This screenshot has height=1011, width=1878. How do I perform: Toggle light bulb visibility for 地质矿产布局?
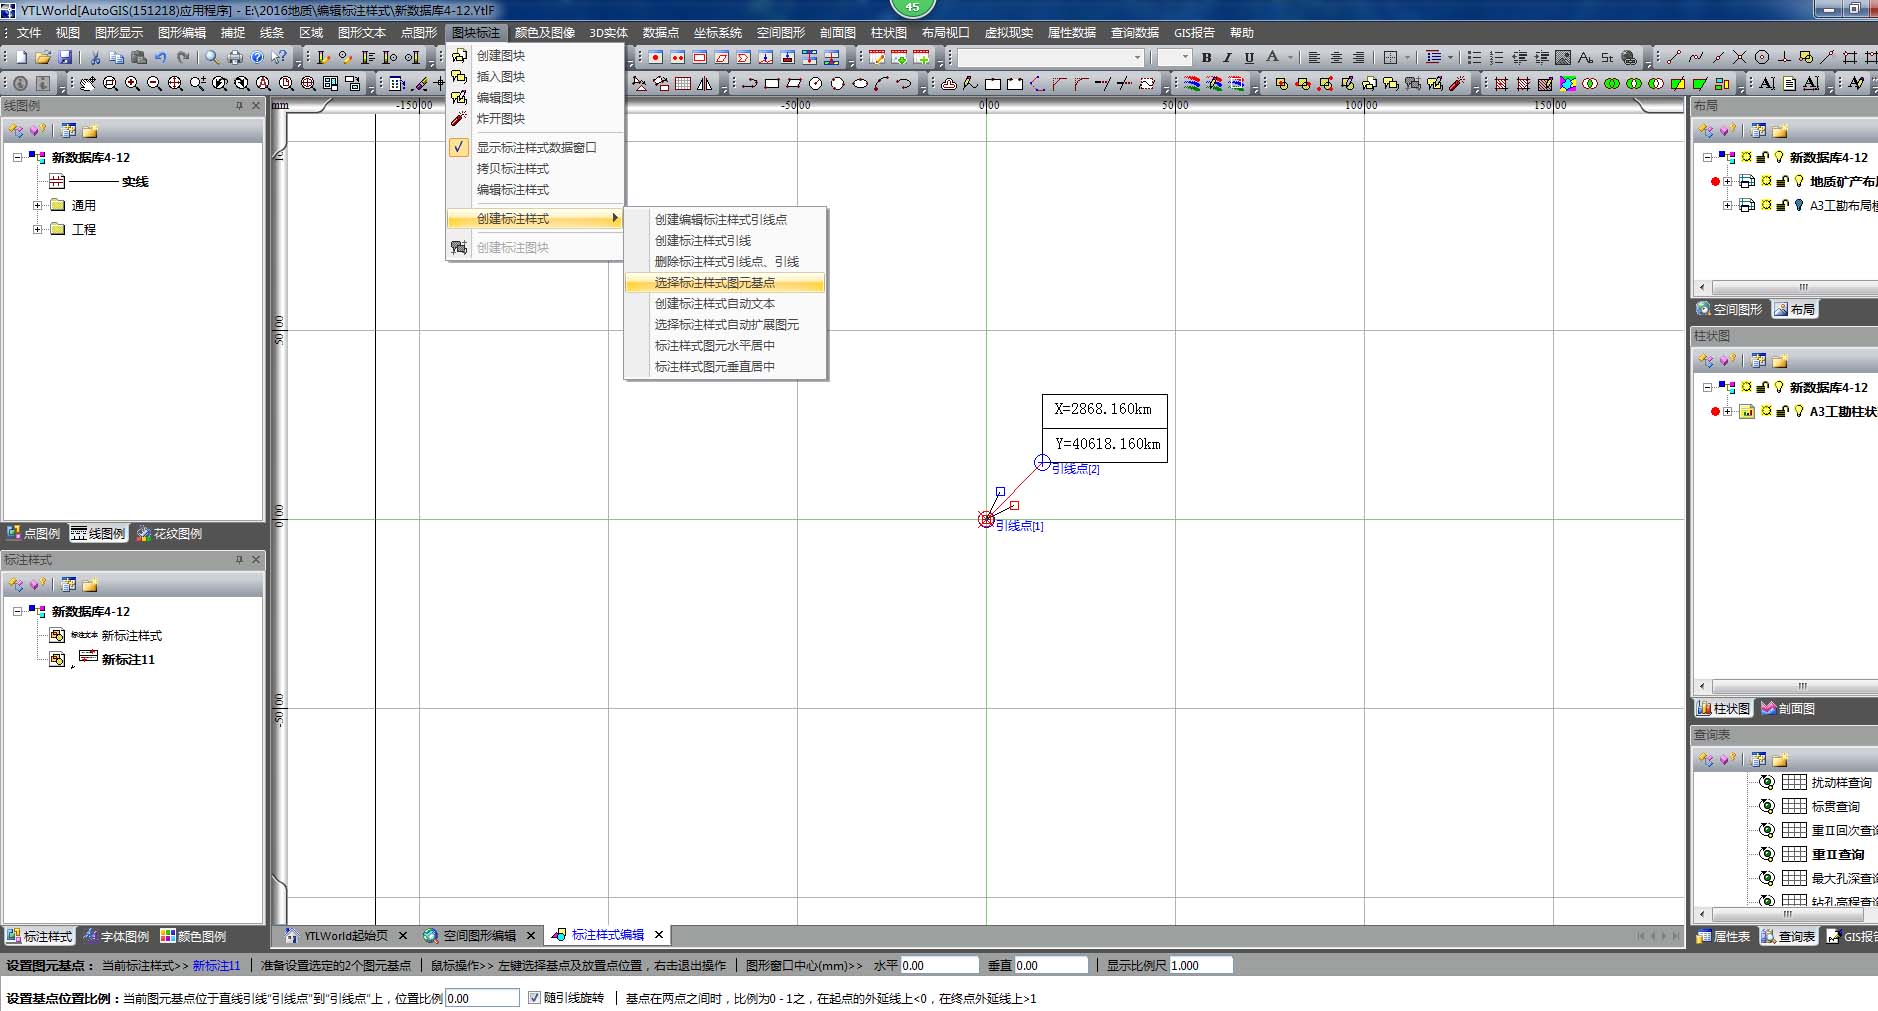click(1799, 181)
